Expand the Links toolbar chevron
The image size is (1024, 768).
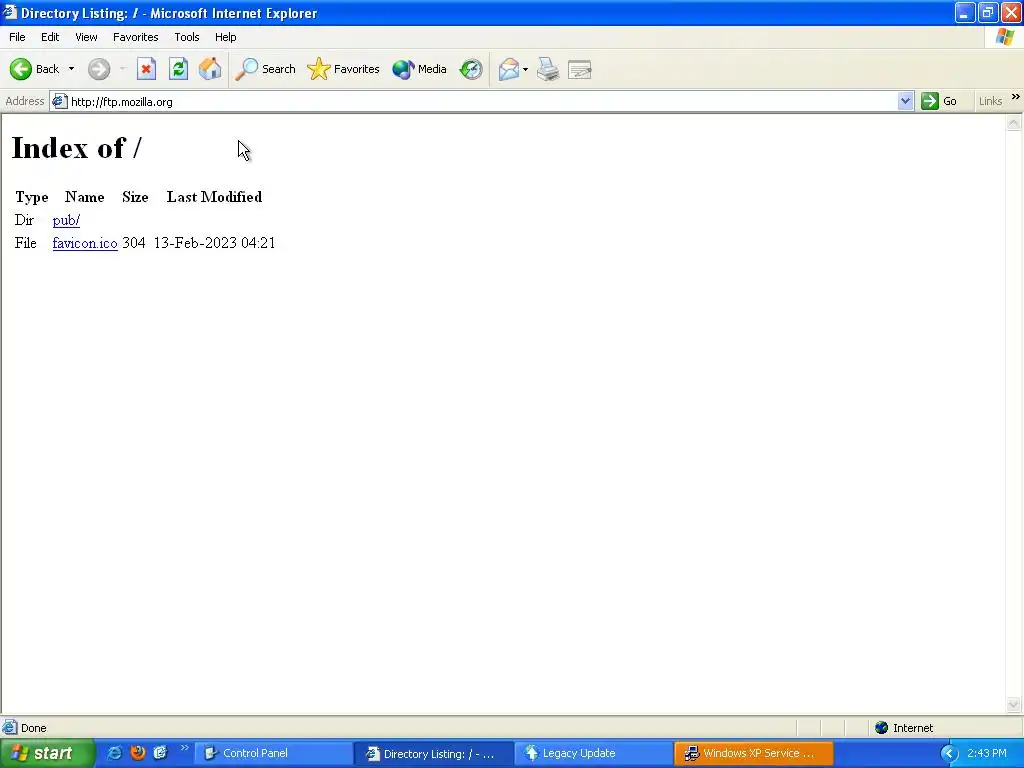click(1016, 97)
